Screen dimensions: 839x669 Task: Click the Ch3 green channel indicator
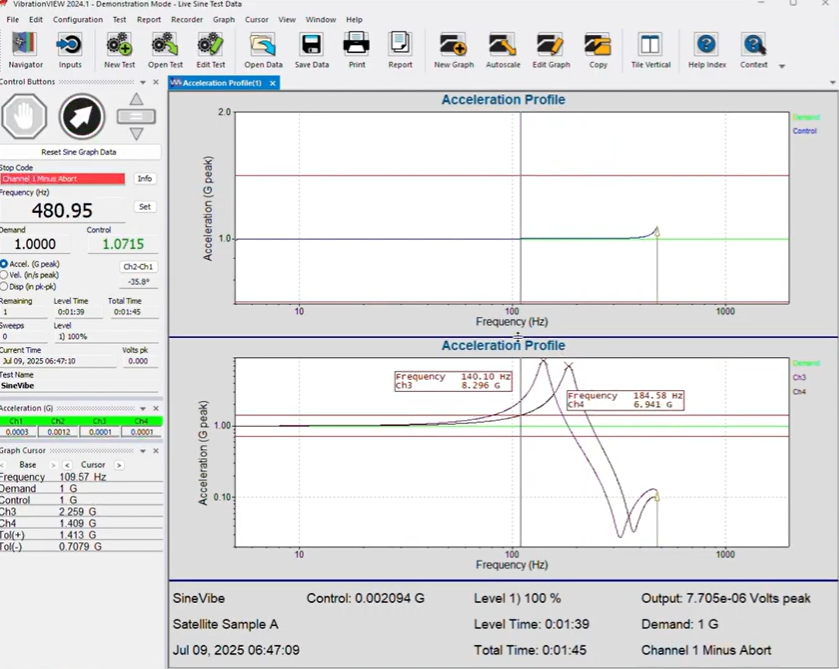[100, 421]
